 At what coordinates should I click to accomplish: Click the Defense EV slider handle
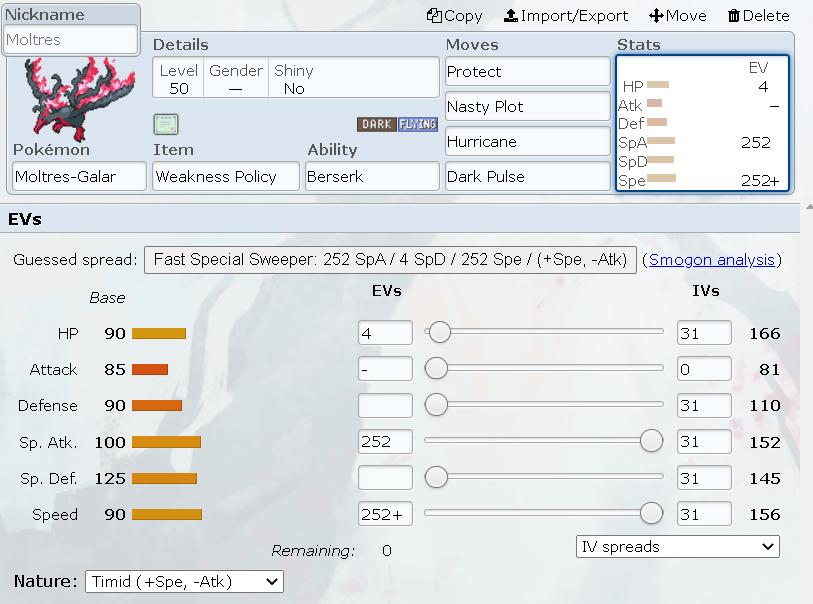tap(436, 404)
